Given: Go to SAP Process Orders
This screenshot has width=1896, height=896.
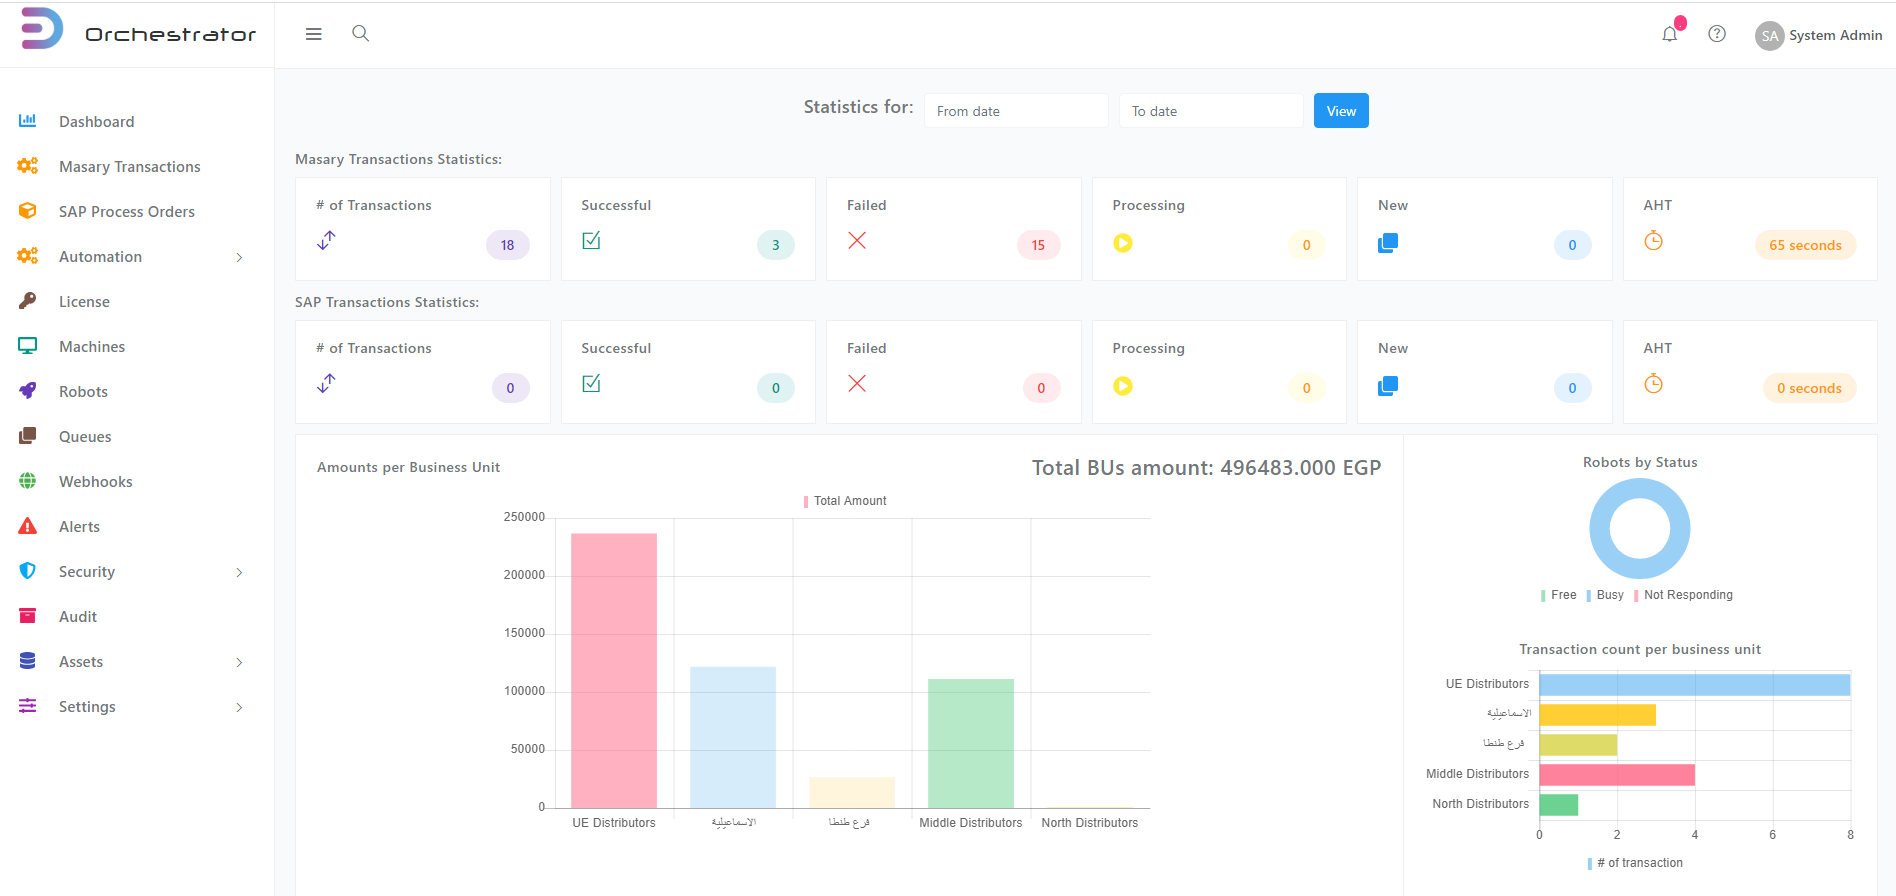Looking at the screenshot, I should (126, 212).
